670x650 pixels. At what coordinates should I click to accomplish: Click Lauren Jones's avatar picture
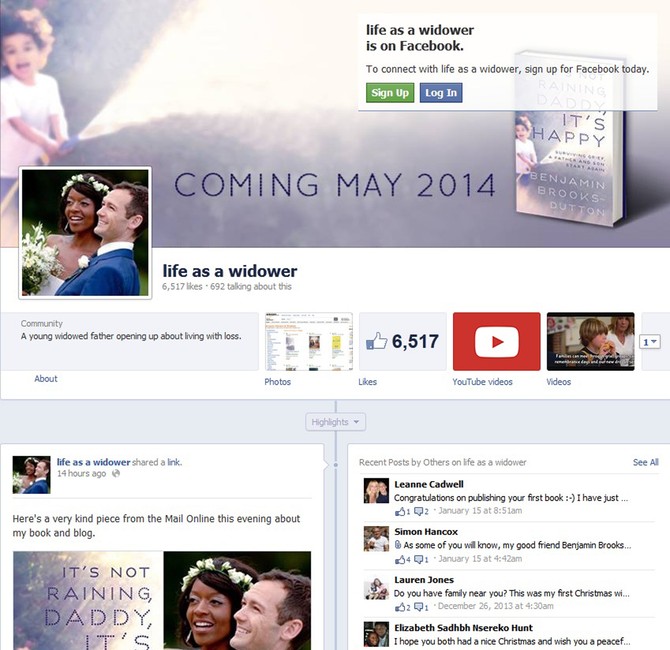(376, 587)
